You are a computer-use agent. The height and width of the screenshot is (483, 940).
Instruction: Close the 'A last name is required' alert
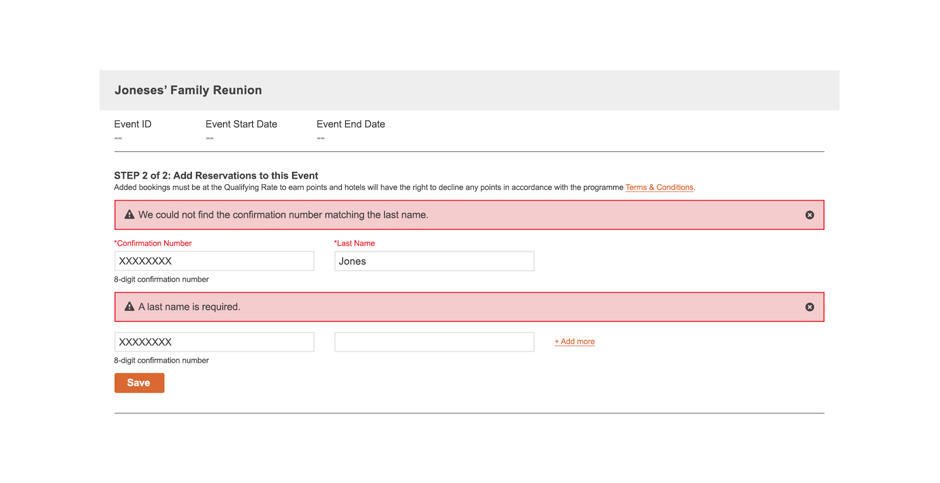(x=809, y=307)
